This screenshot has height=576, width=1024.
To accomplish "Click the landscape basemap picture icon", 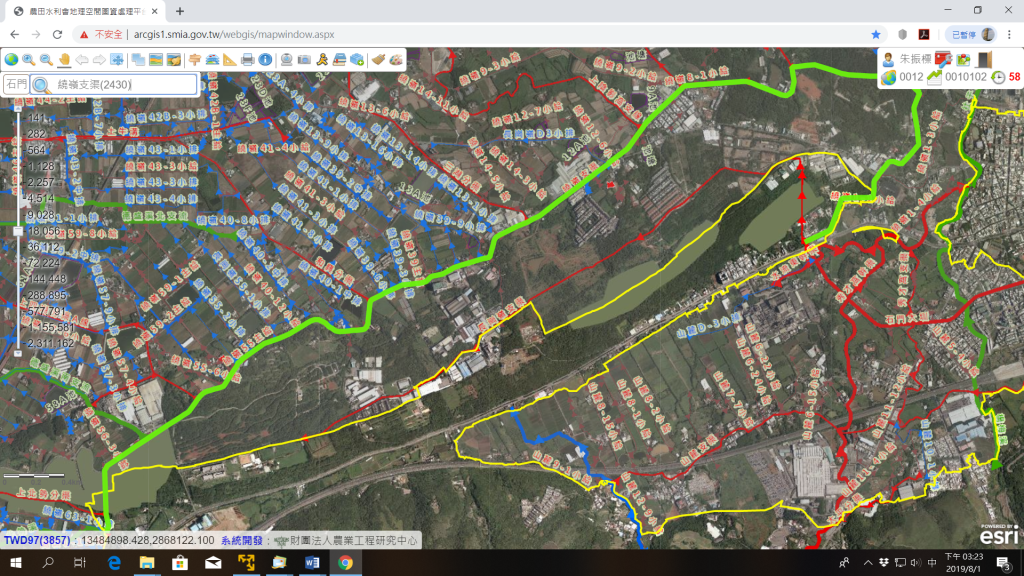I will coord(156,59).
